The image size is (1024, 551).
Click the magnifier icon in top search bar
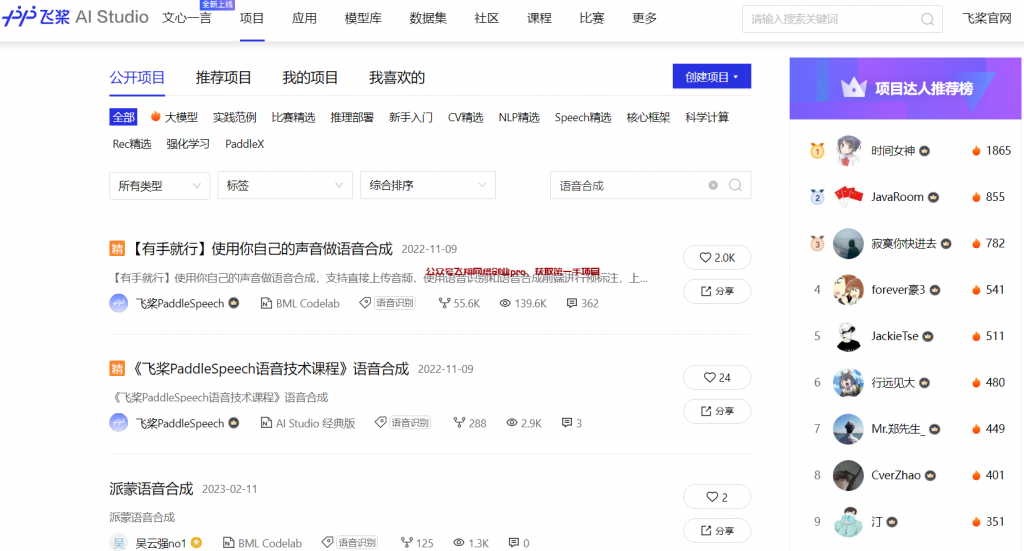927,19
